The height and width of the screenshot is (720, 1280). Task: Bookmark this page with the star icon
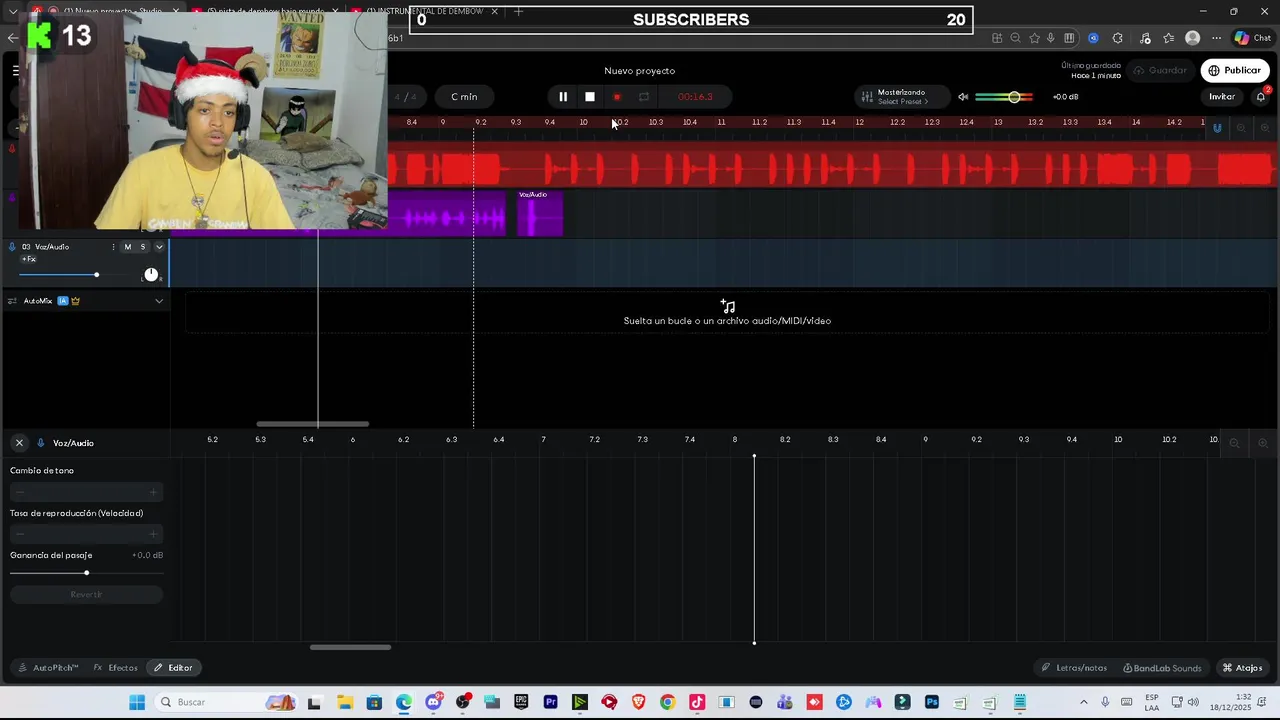pyautogui.click(x=1033, y=38)
